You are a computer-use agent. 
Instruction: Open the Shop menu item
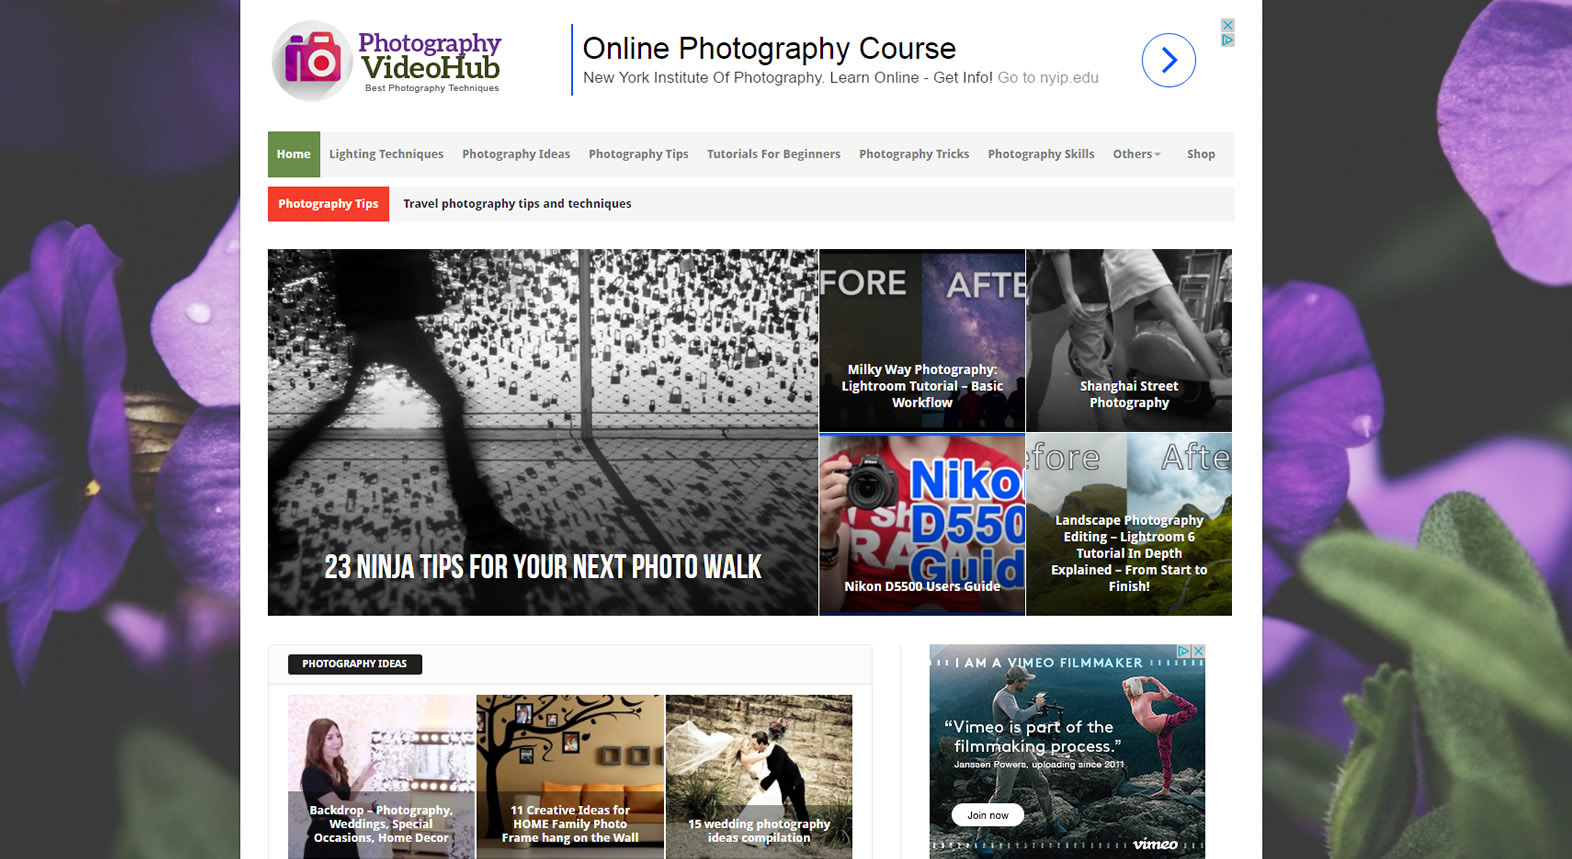(x=1201, y=154)
